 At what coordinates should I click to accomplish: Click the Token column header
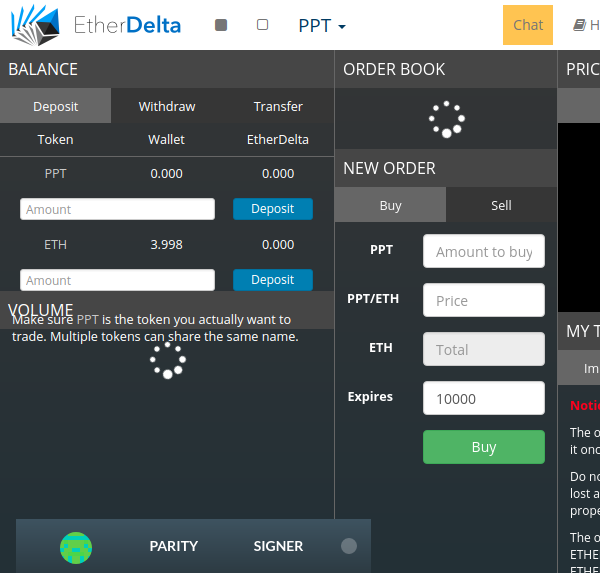55,140
